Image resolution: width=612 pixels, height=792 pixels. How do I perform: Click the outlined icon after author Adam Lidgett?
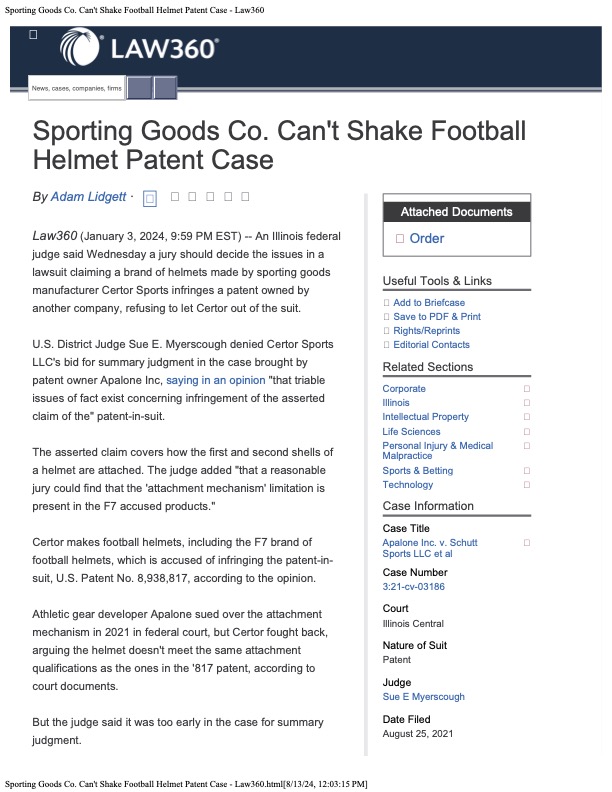[150, 198]
